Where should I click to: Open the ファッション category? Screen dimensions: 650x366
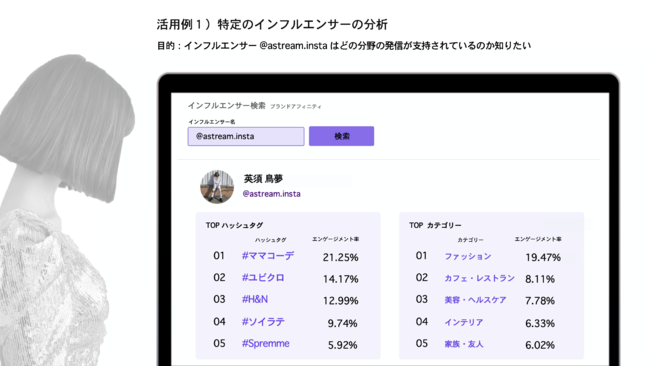pos(468,257)
